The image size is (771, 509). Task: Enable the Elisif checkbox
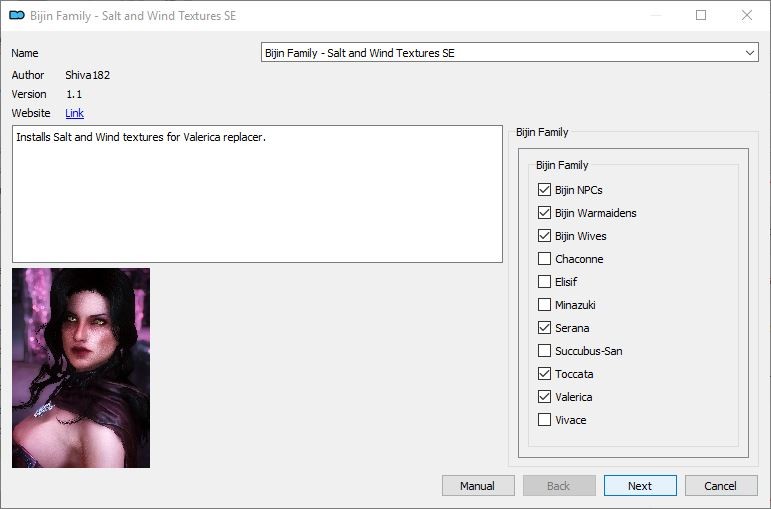click(544, 282)
